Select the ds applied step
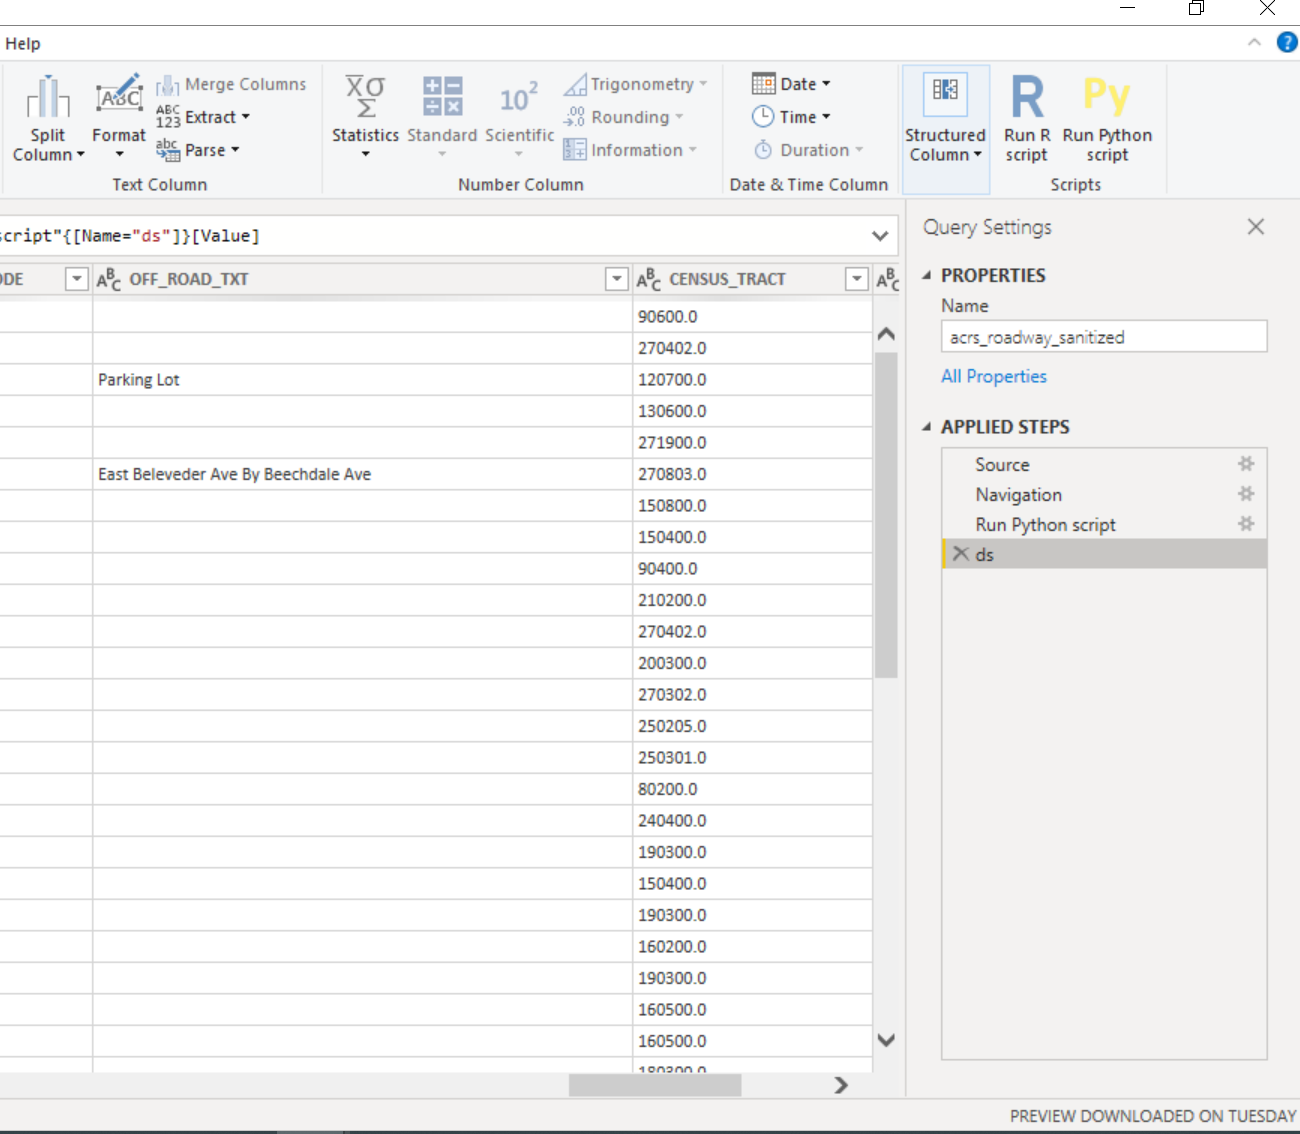The height and width of the screenshot is (1134, 1300). pos(1104,554)
